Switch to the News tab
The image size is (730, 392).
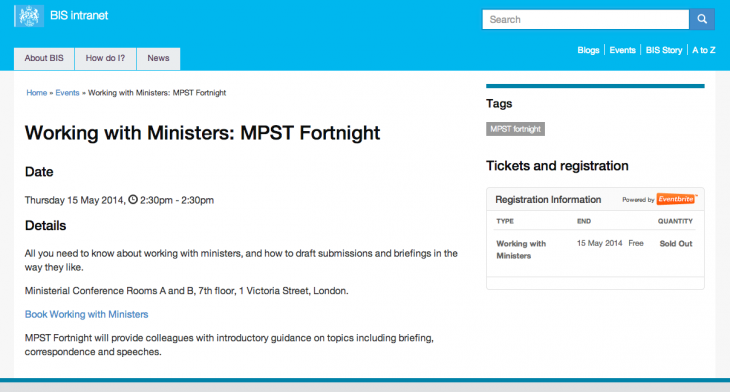[158, 59]
